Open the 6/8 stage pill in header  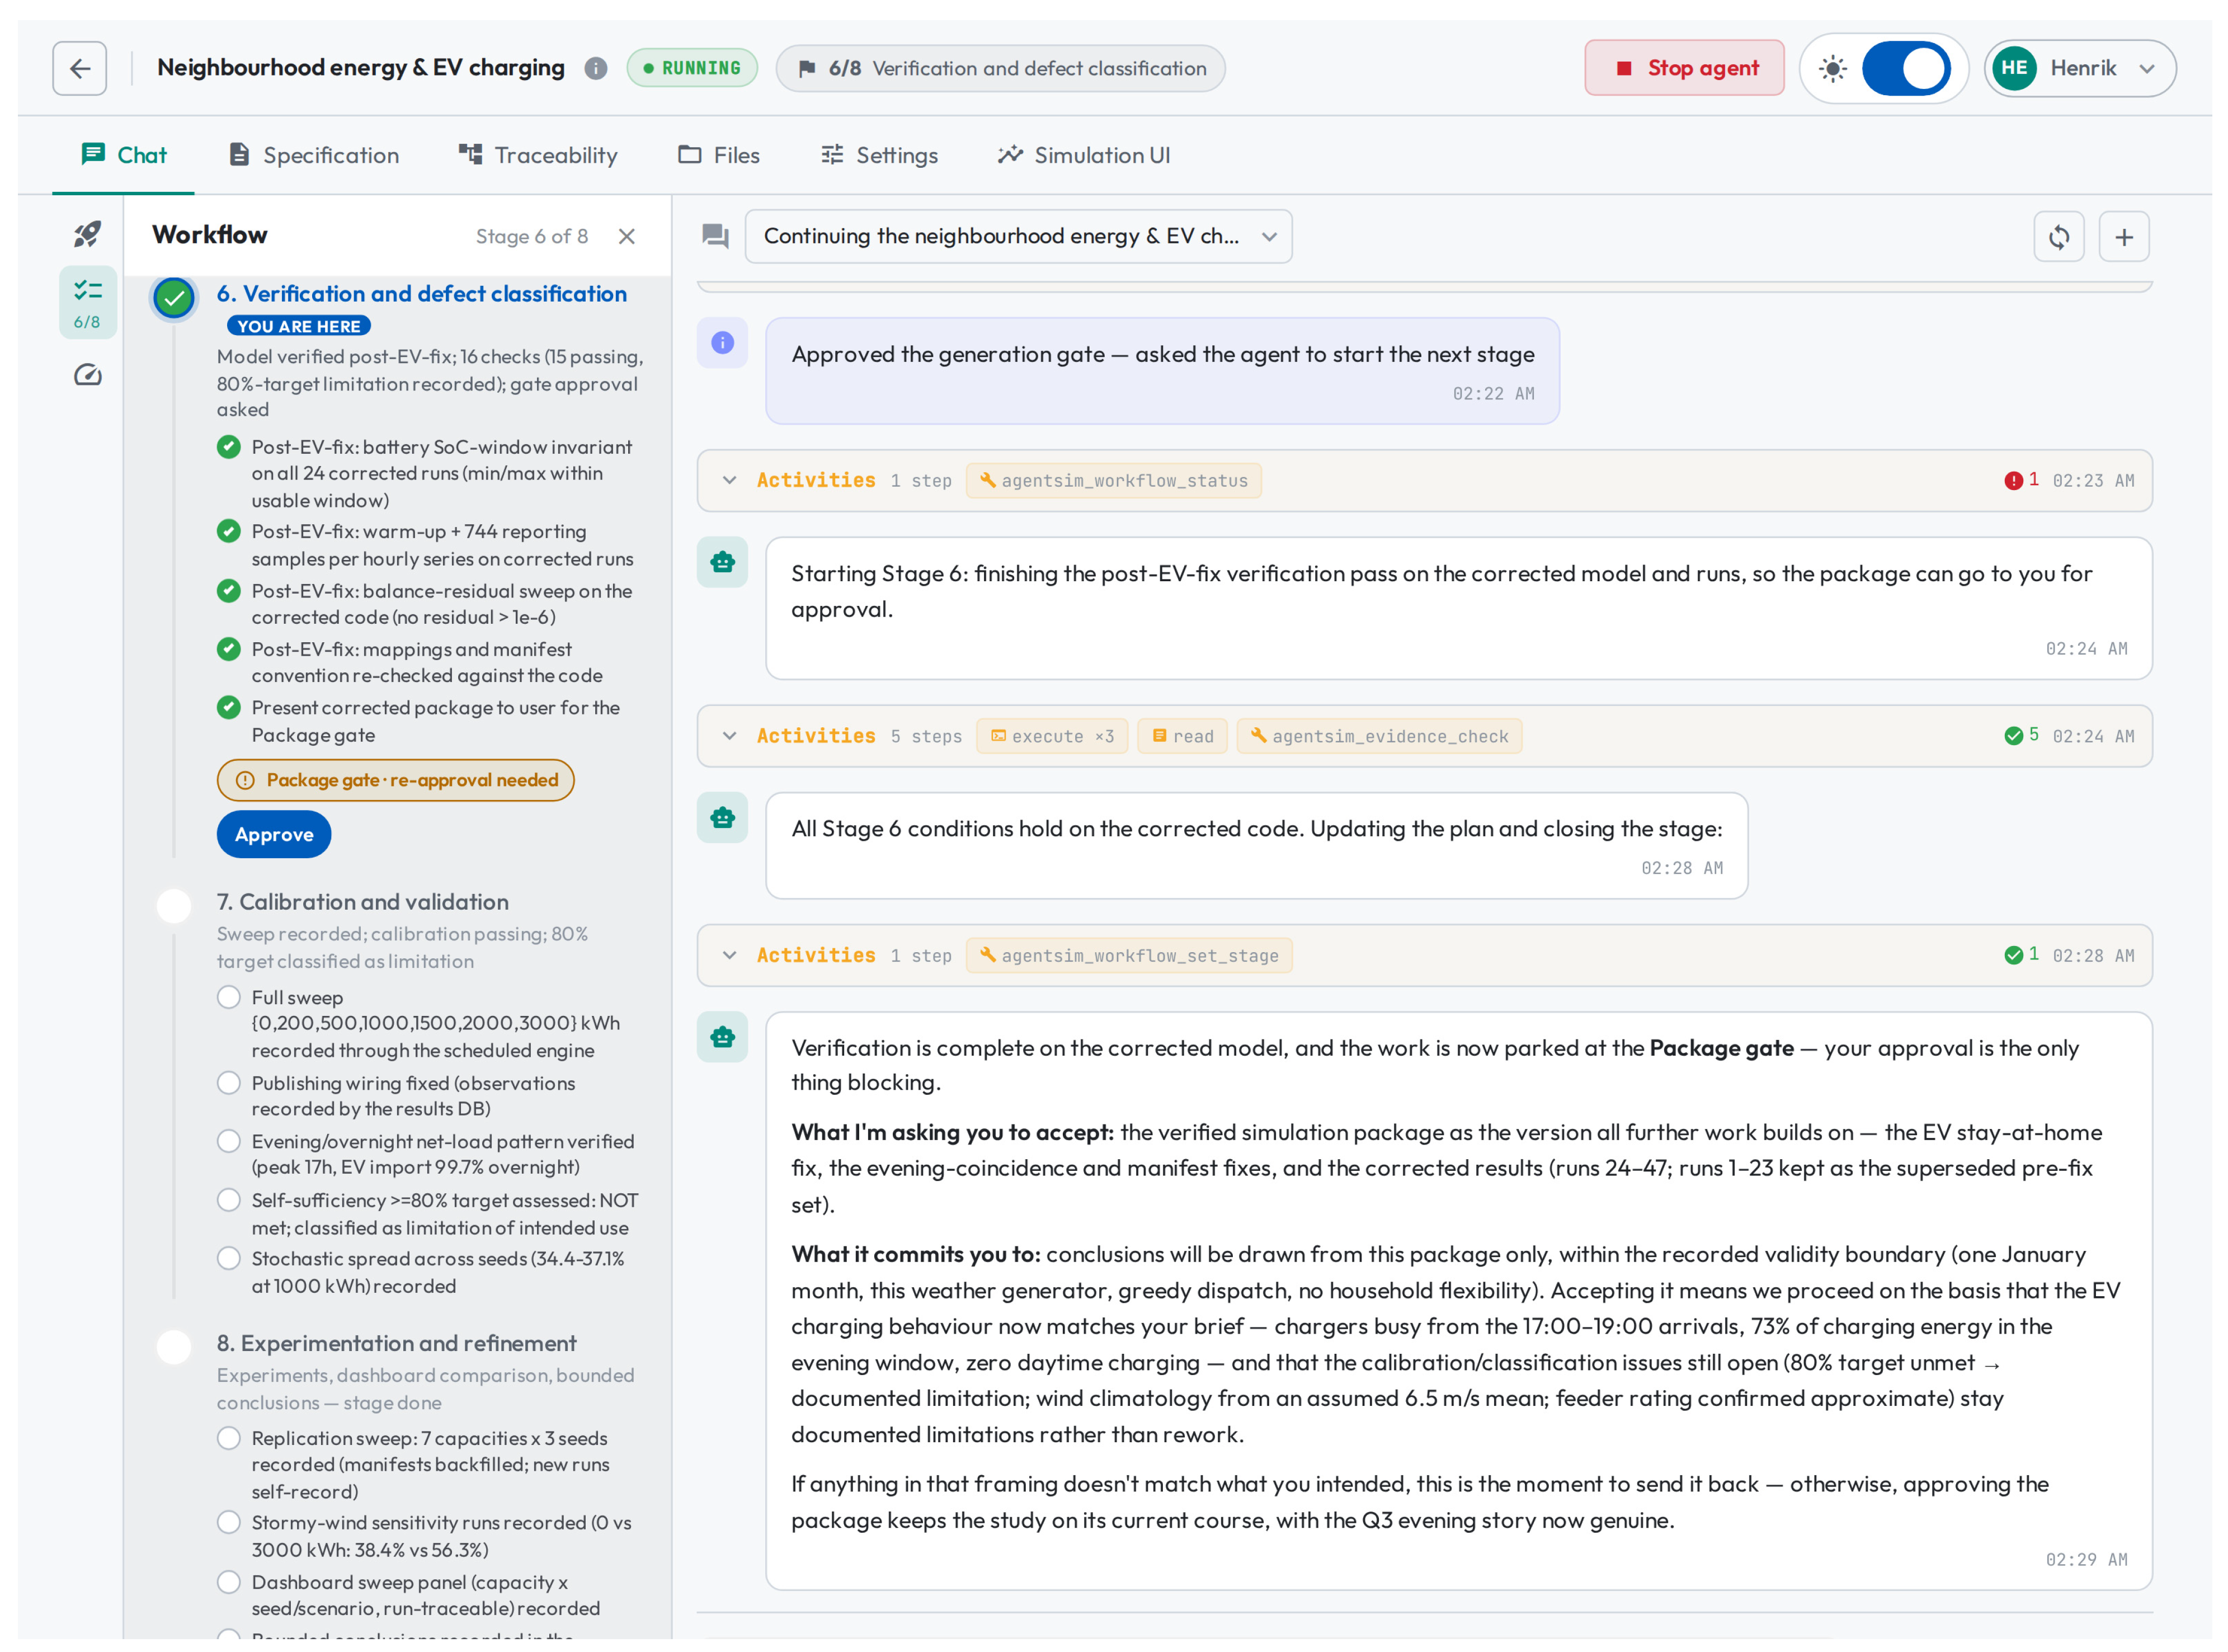(1000, 68)
